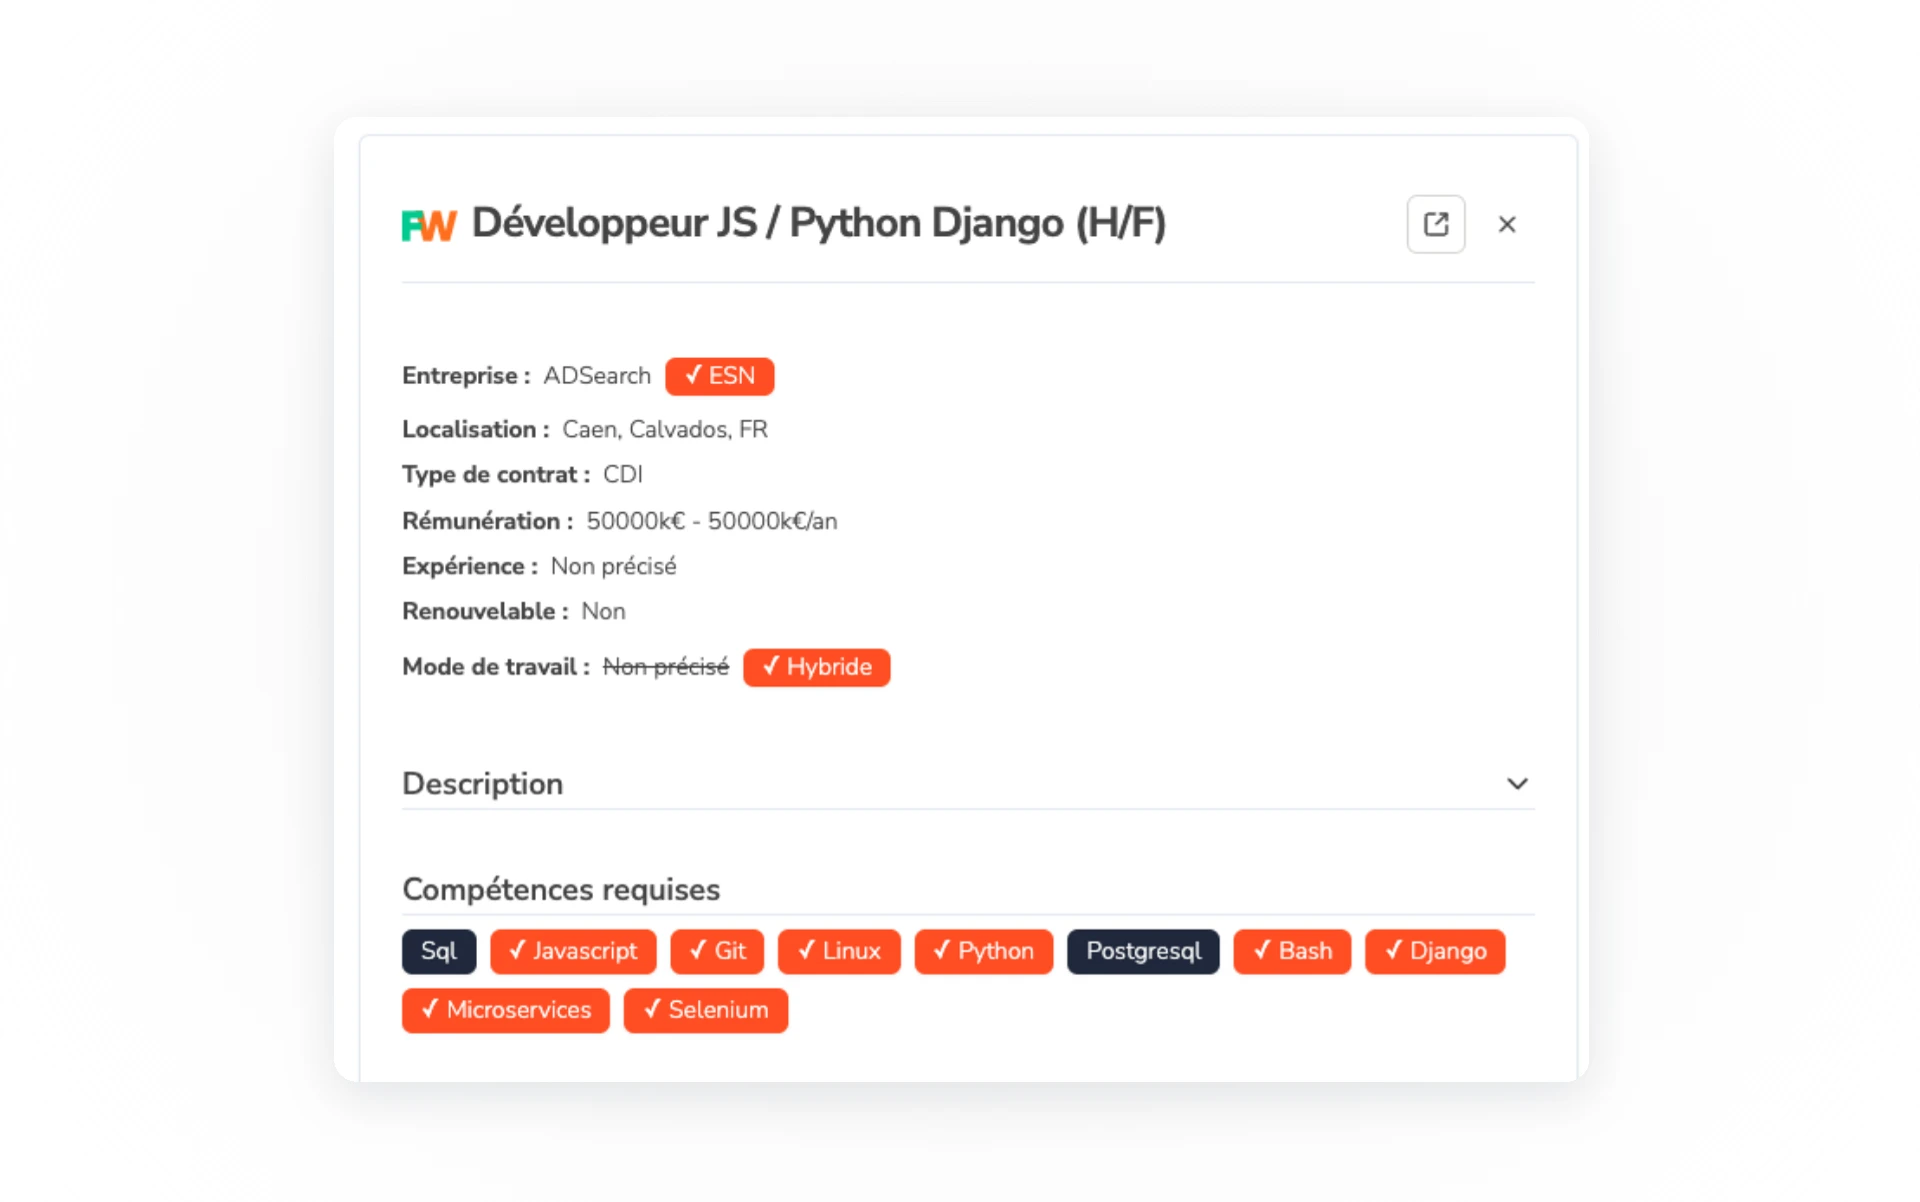Click the ADSearch company name

[x=596, y=376]
